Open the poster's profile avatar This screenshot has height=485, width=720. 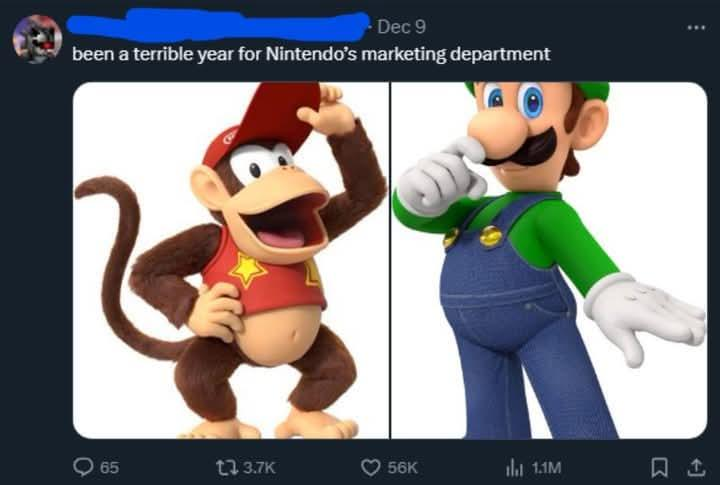point(37,39)
